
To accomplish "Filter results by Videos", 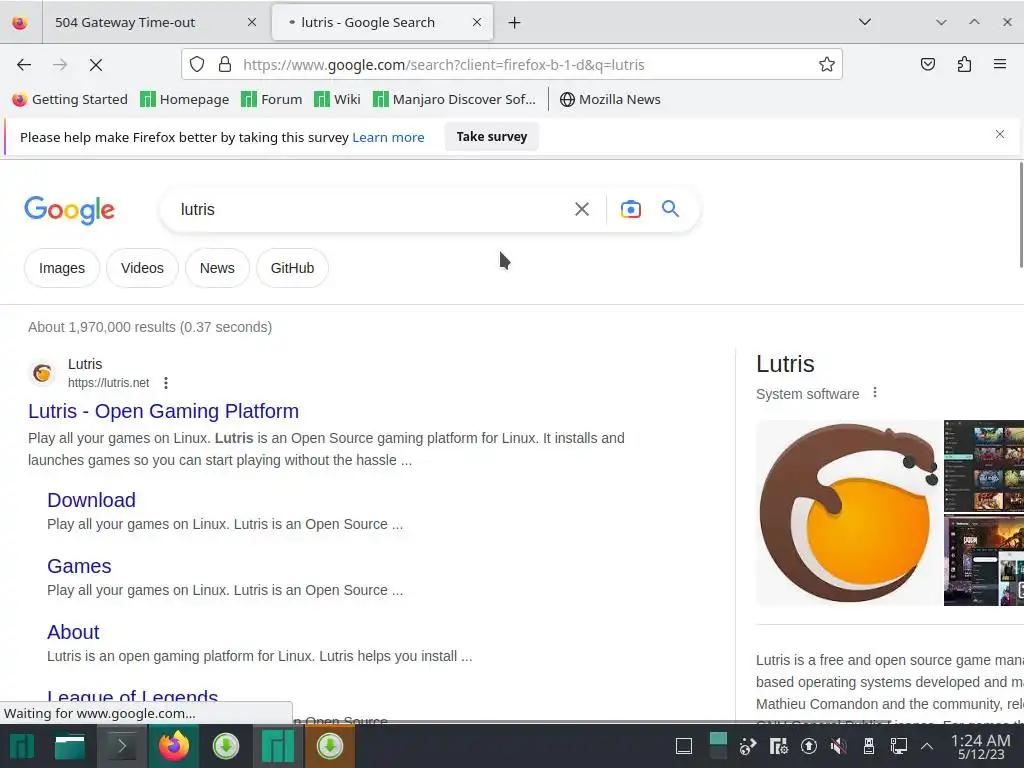I will (142, 268).
